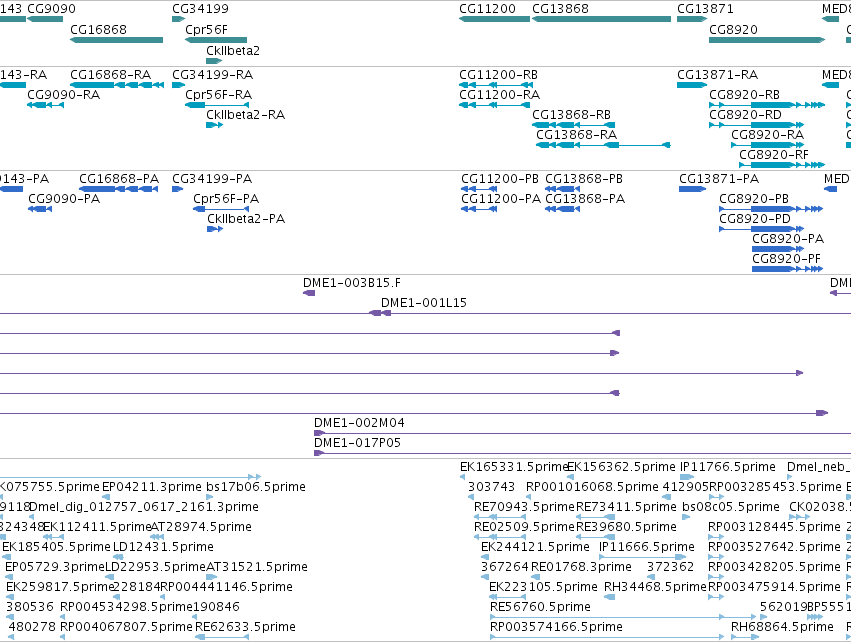The image size is (851, 642).
Task: Open EST AT31521.5prime
Action: coord(257,567)
